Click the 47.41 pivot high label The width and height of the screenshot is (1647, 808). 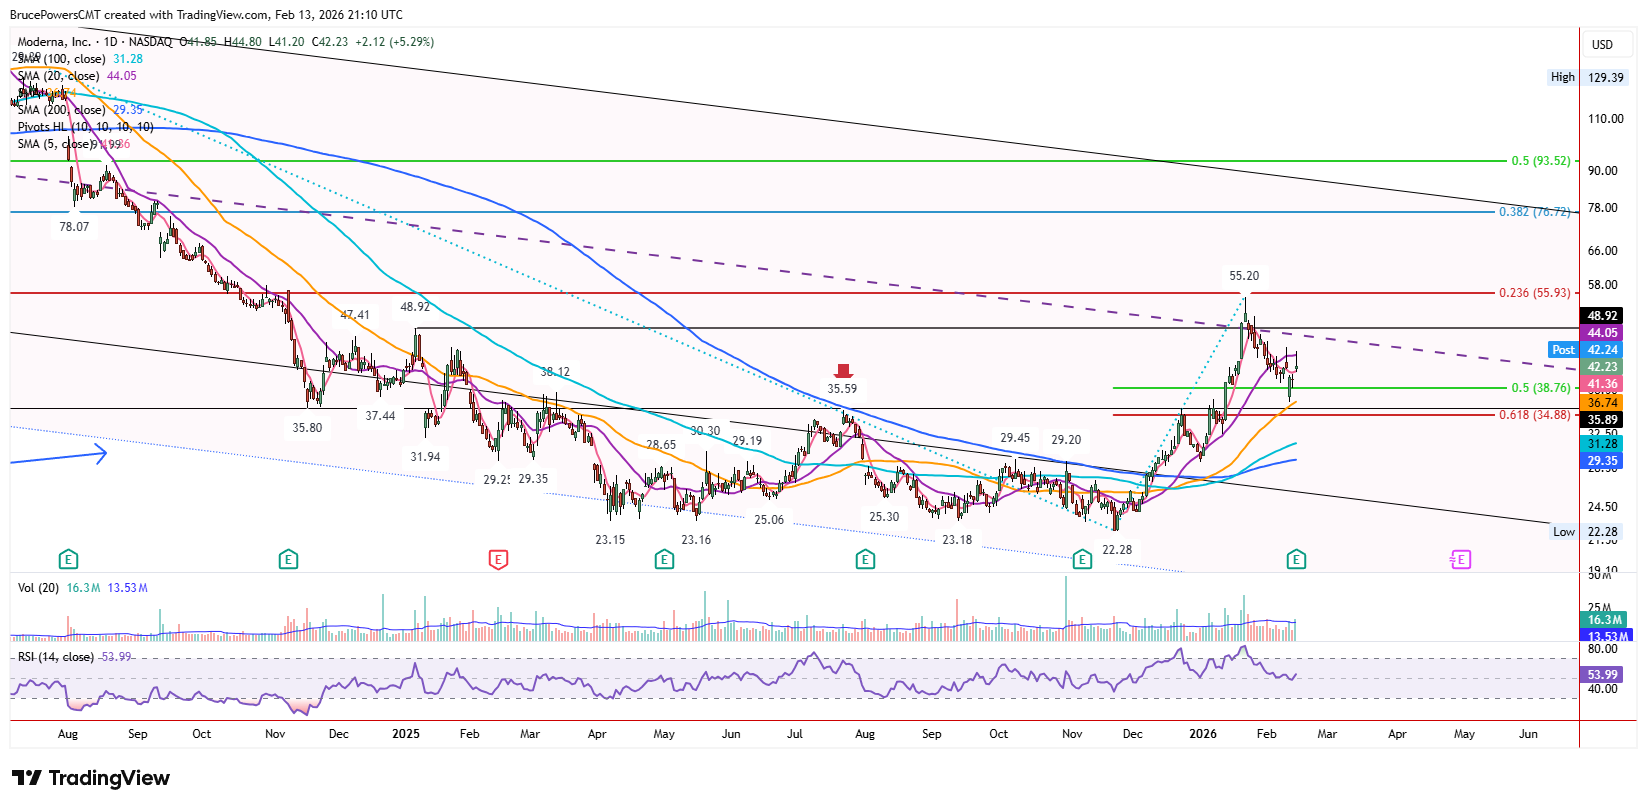(355, 315)
